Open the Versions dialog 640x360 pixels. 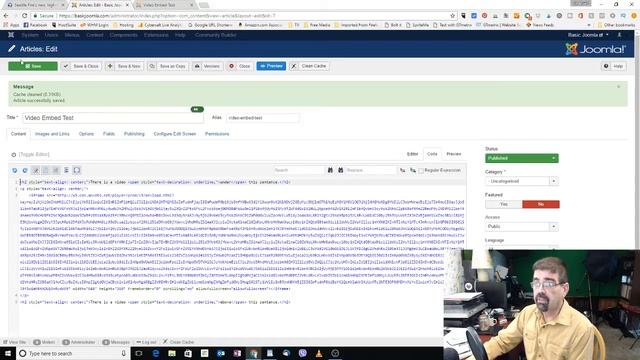207,66
